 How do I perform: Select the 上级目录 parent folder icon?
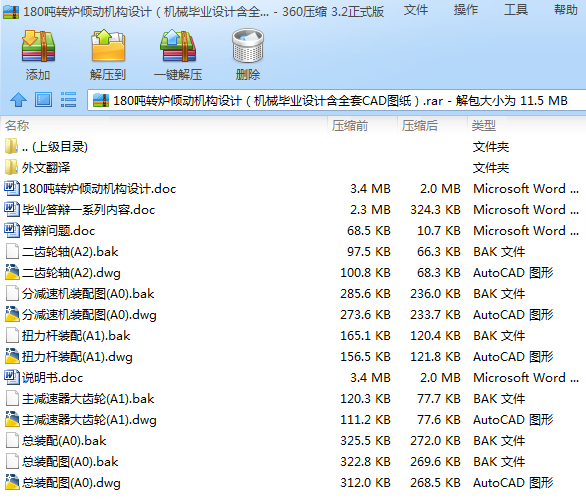(11, 147)
